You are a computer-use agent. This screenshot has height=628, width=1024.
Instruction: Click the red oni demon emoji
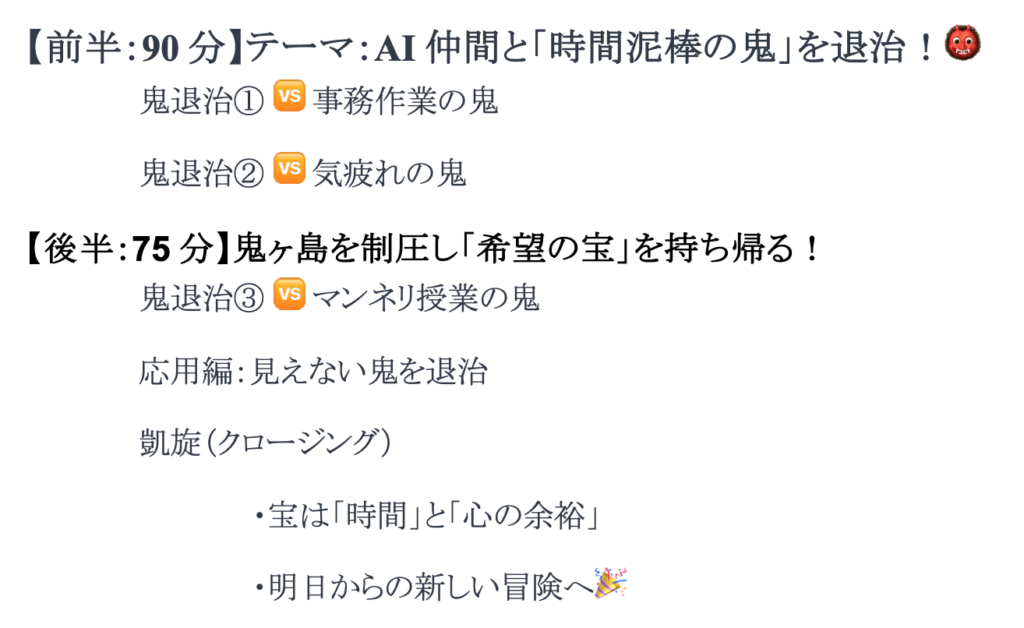click(963, 44)
